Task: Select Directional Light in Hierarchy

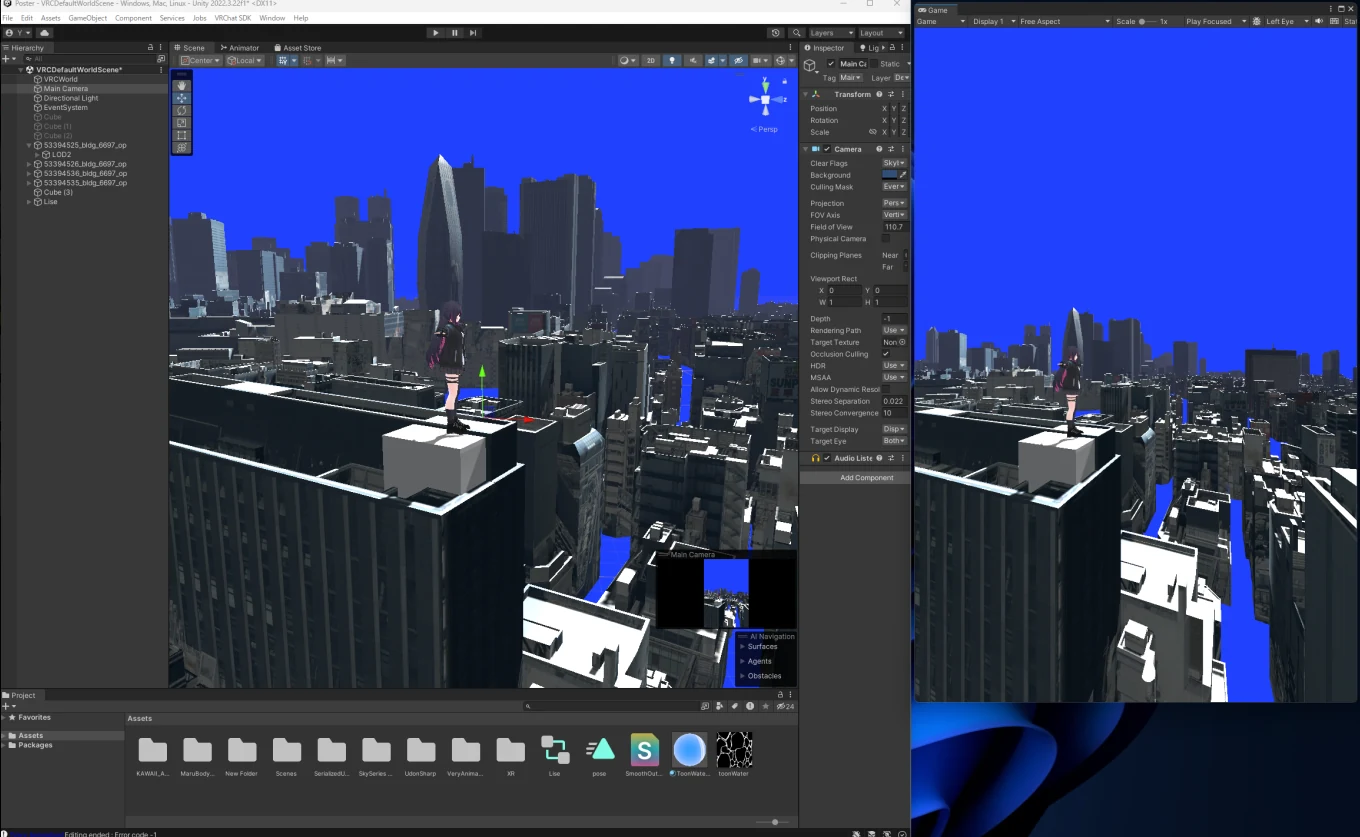Action: point(71,98)
